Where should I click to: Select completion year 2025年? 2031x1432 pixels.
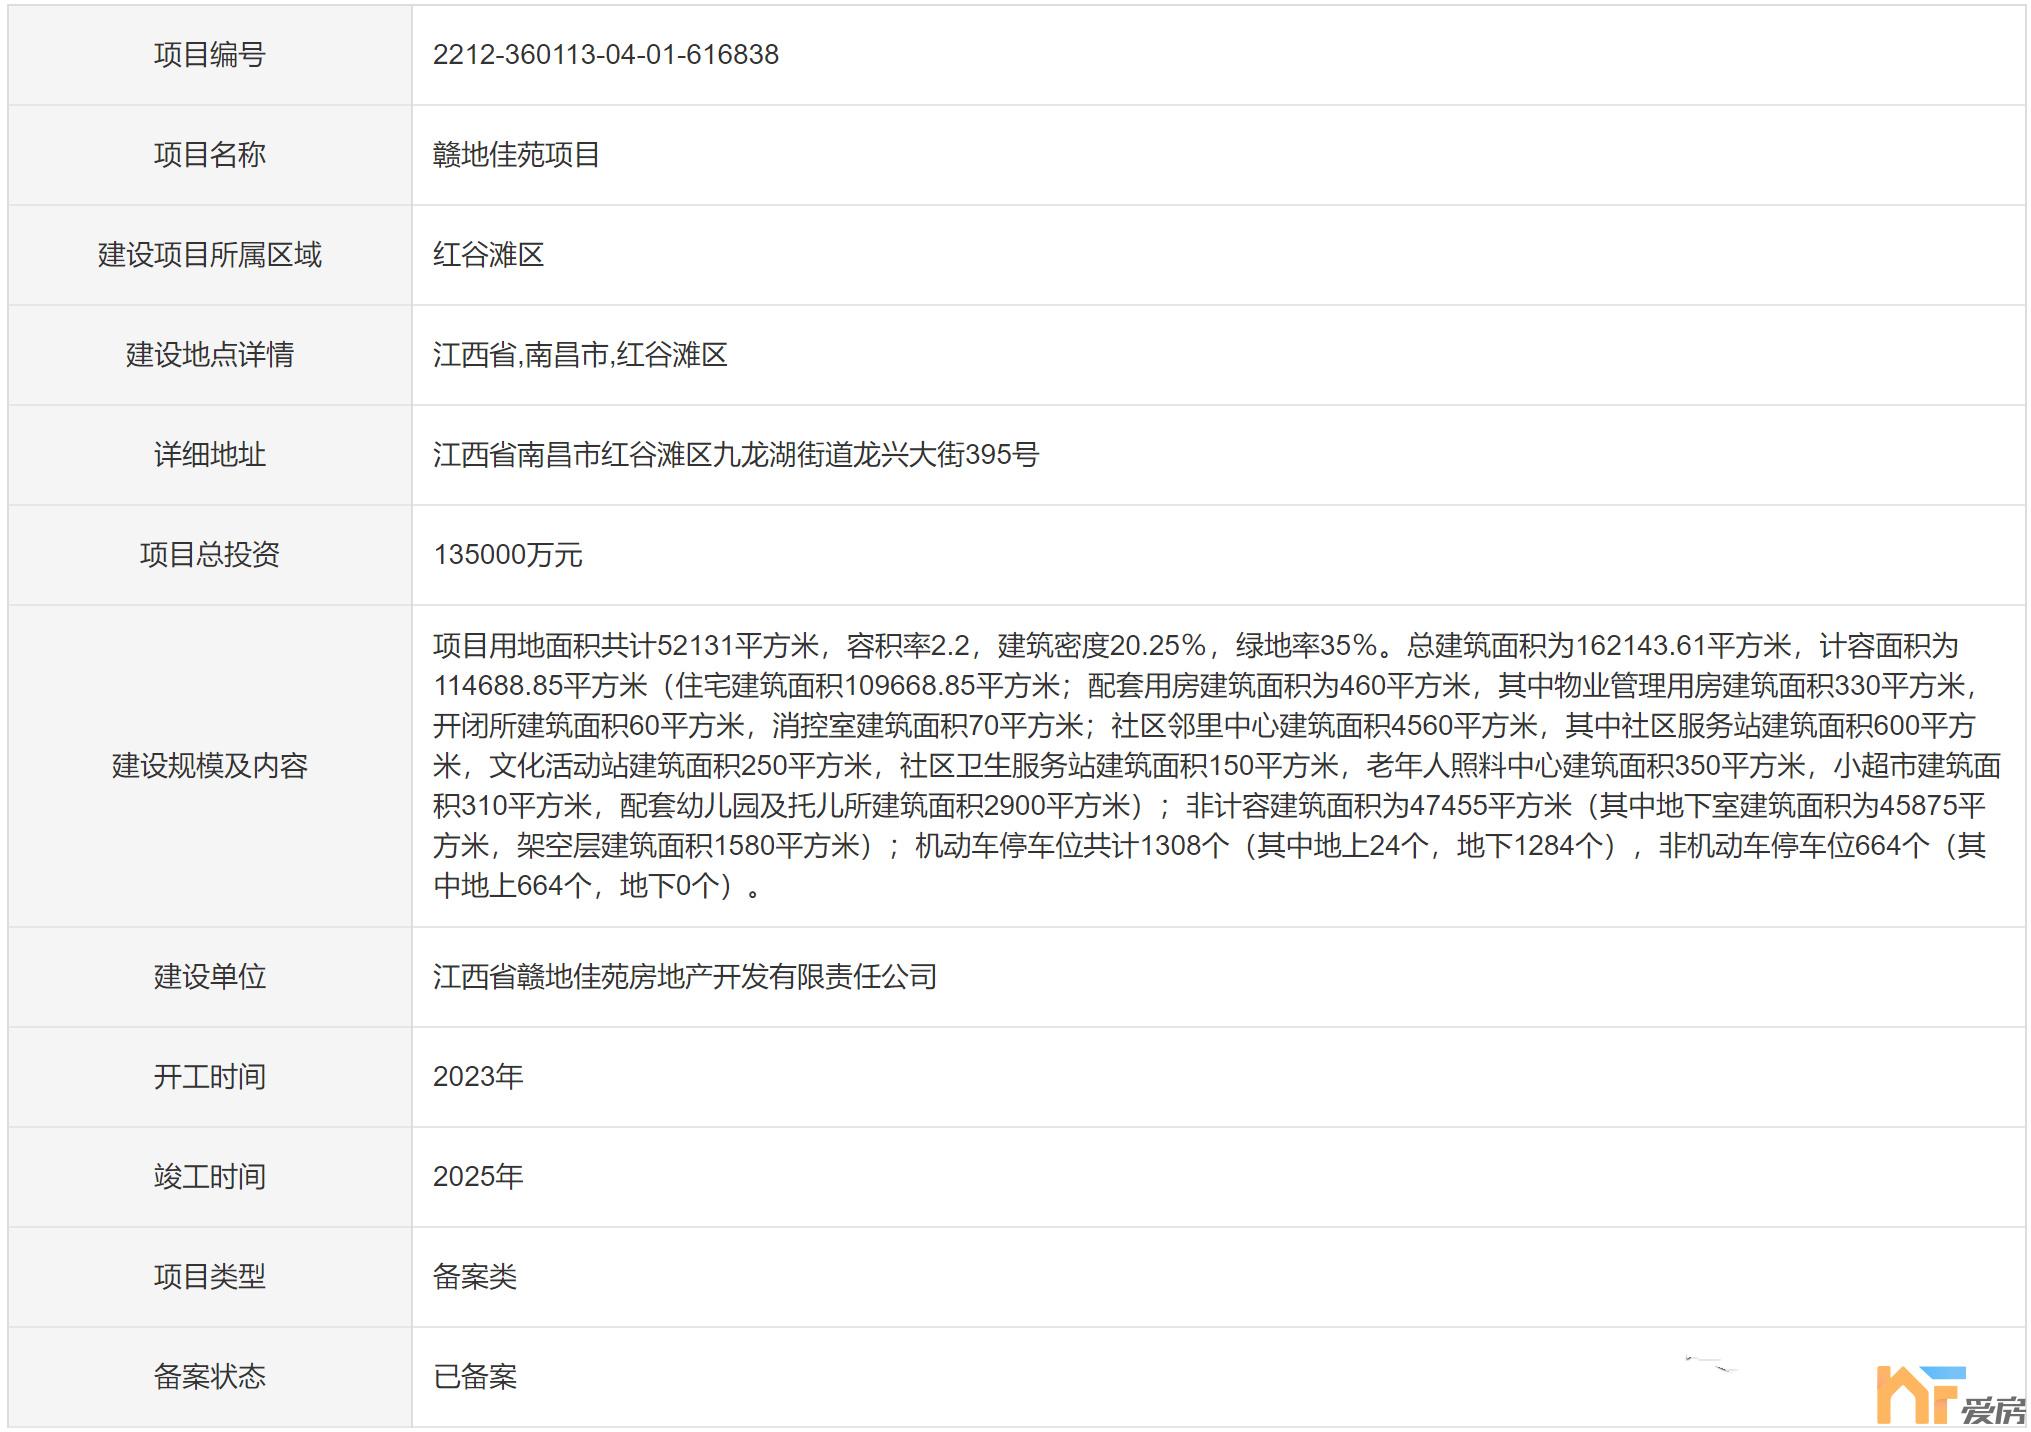pos(478,1177)
